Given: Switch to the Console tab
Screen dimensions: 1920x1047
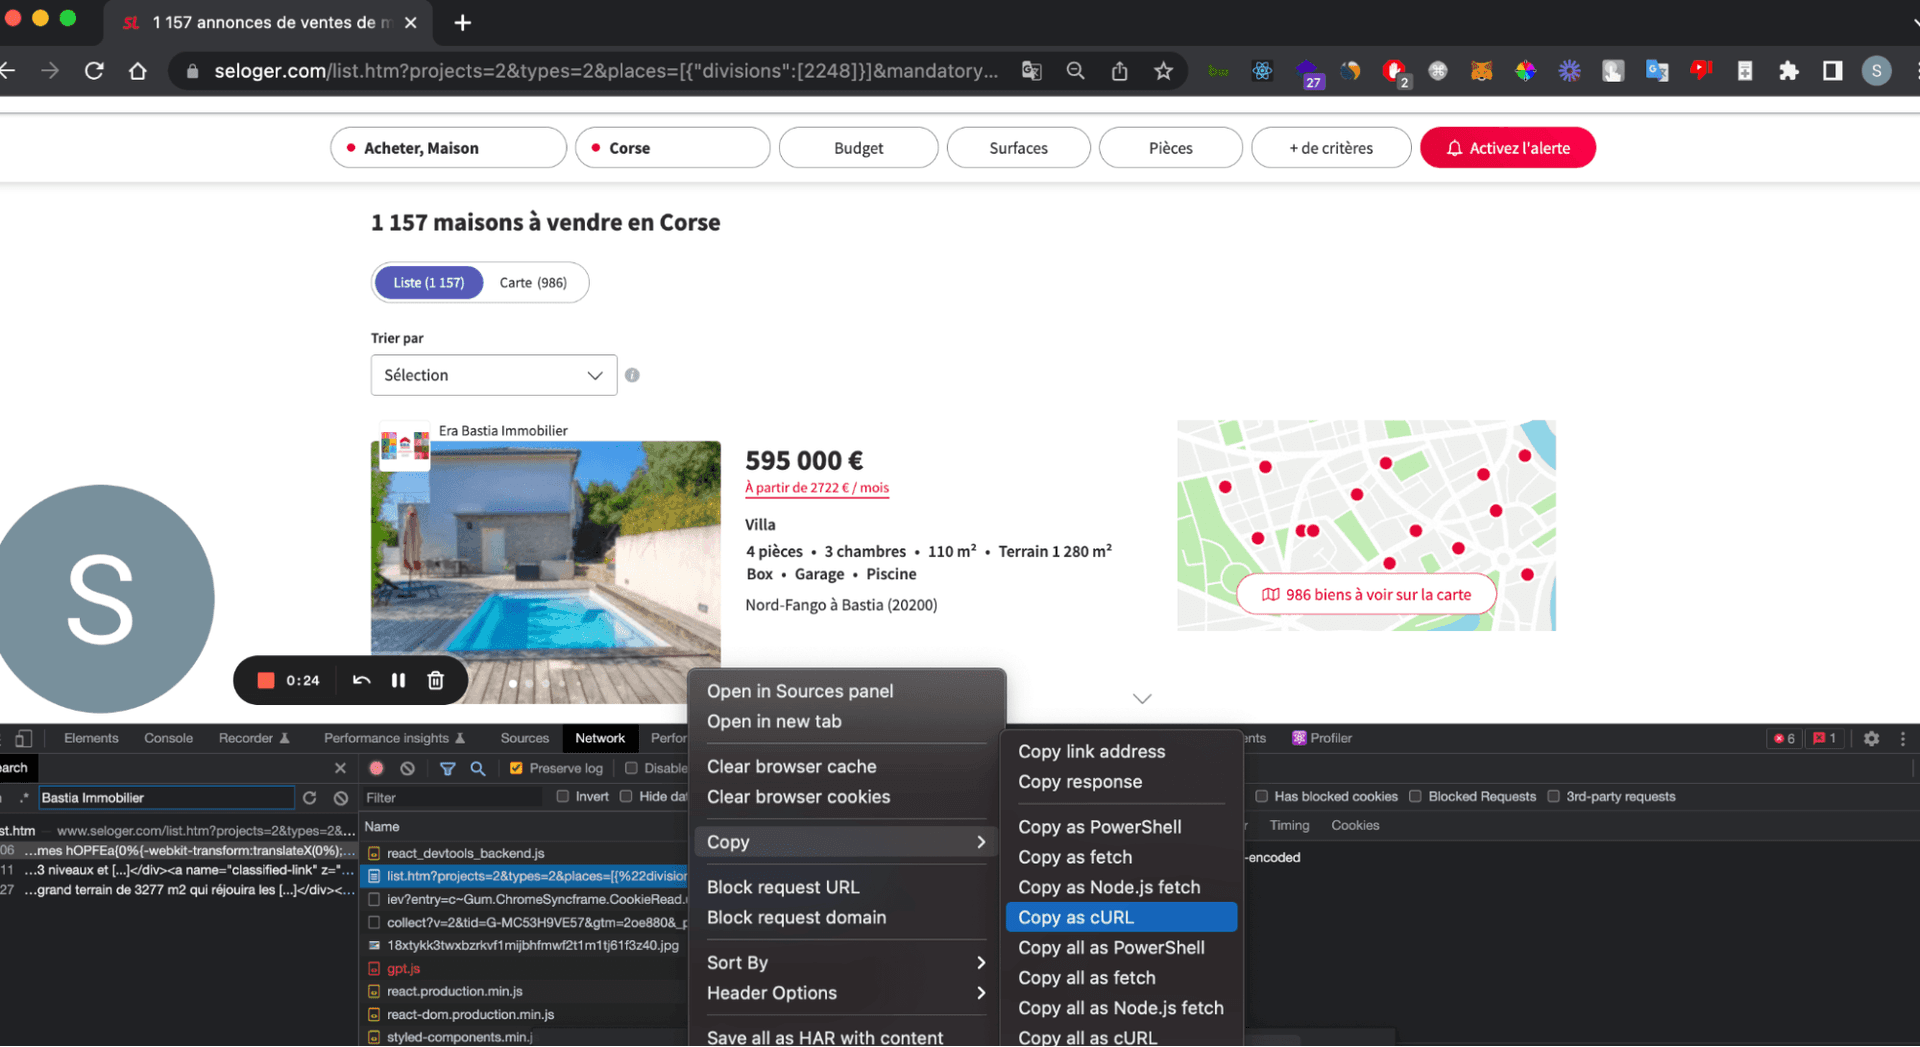Looking at the screenshot, I should [168, 739].
